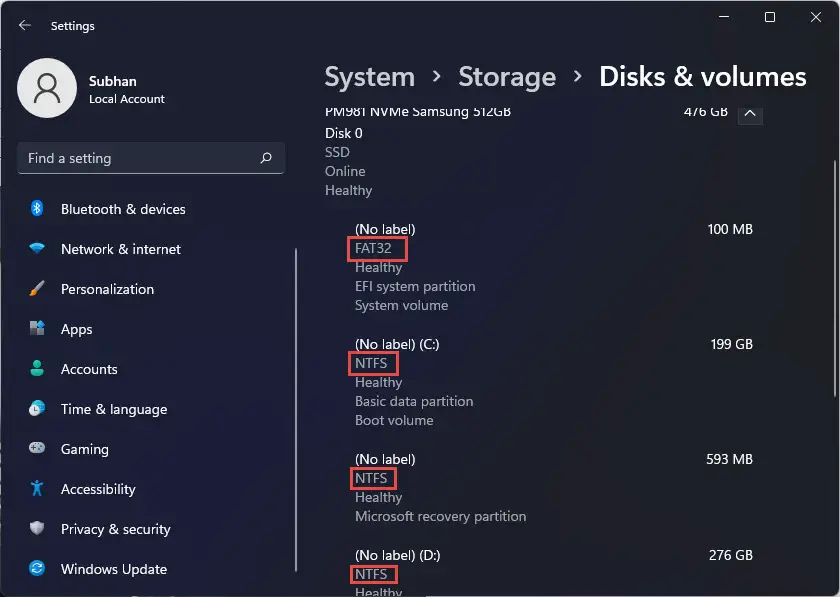Click the Disk 0 label
This screenshot has height=597, width=840.
point(343,133)
